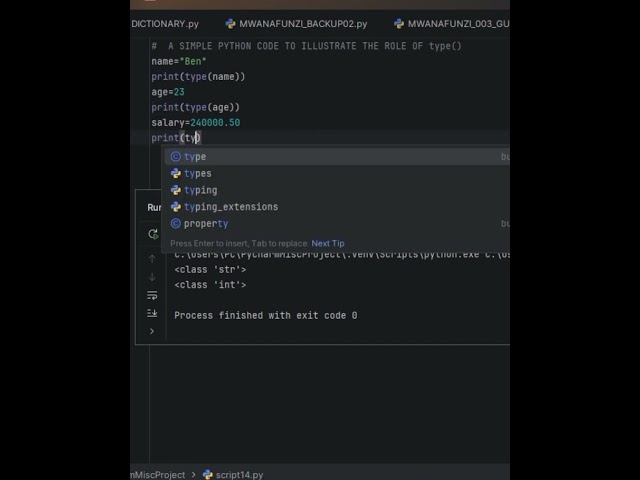640x480 pixels.
Task: Click the Run panel label
Action: (x=154, y=208)
